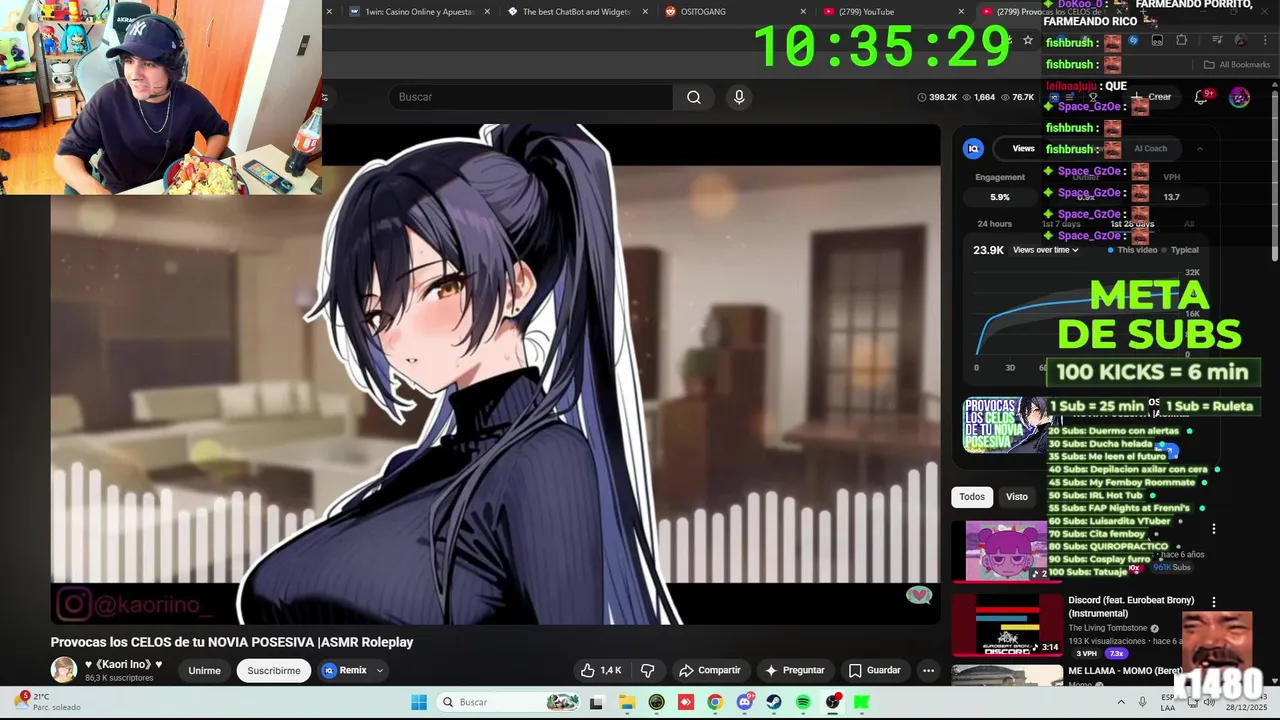Screen dimensions: 1280x720
Task: Open the YouTube notifications bell
Action: tap(1201, 97)
